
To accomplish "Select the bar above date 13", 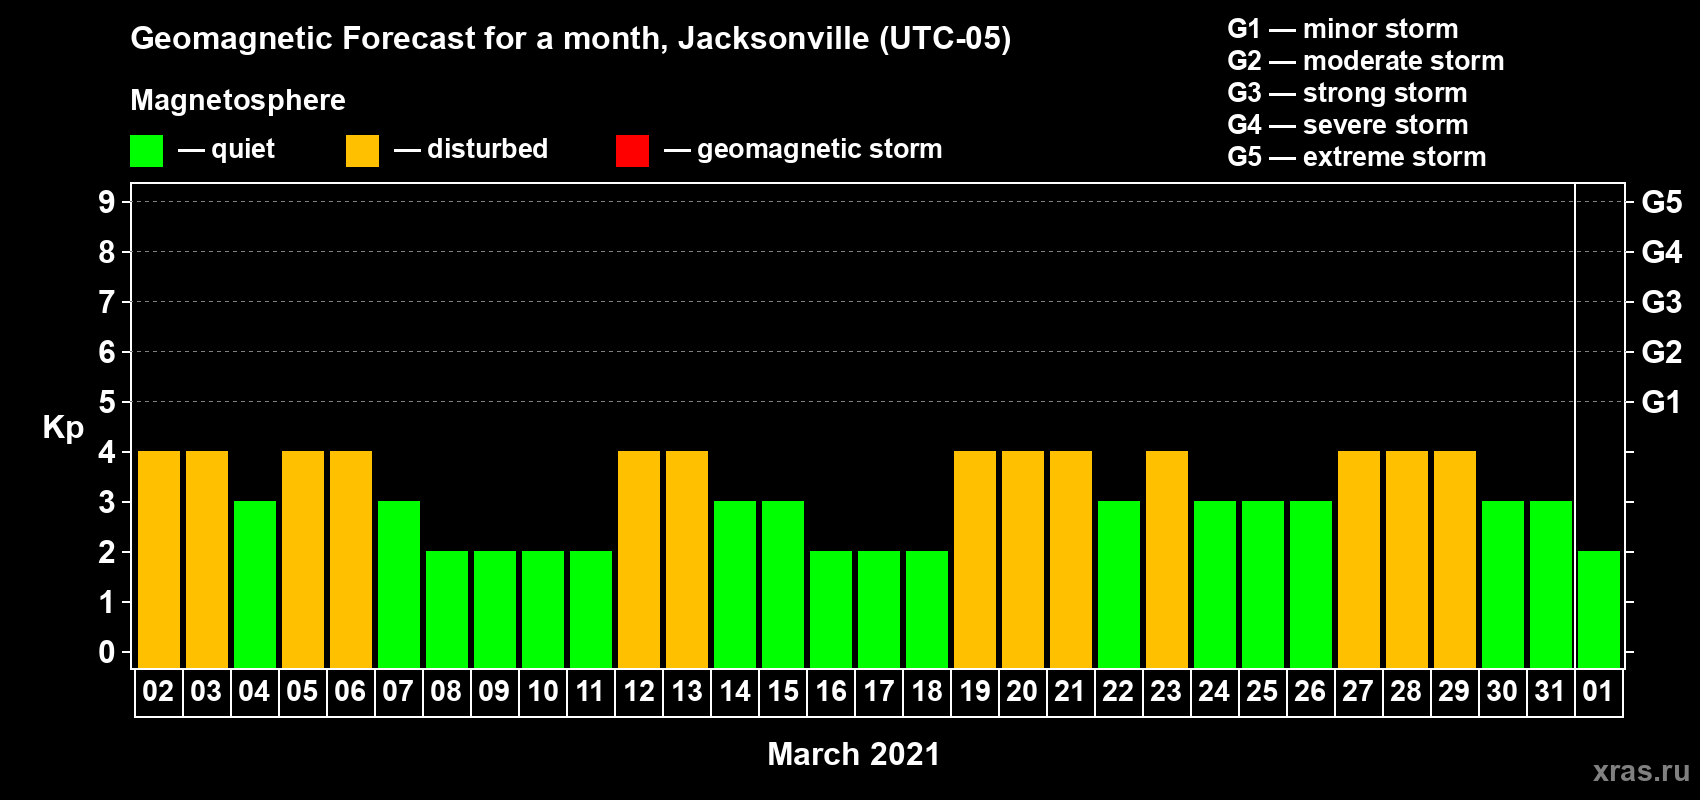I will [687, 560].
